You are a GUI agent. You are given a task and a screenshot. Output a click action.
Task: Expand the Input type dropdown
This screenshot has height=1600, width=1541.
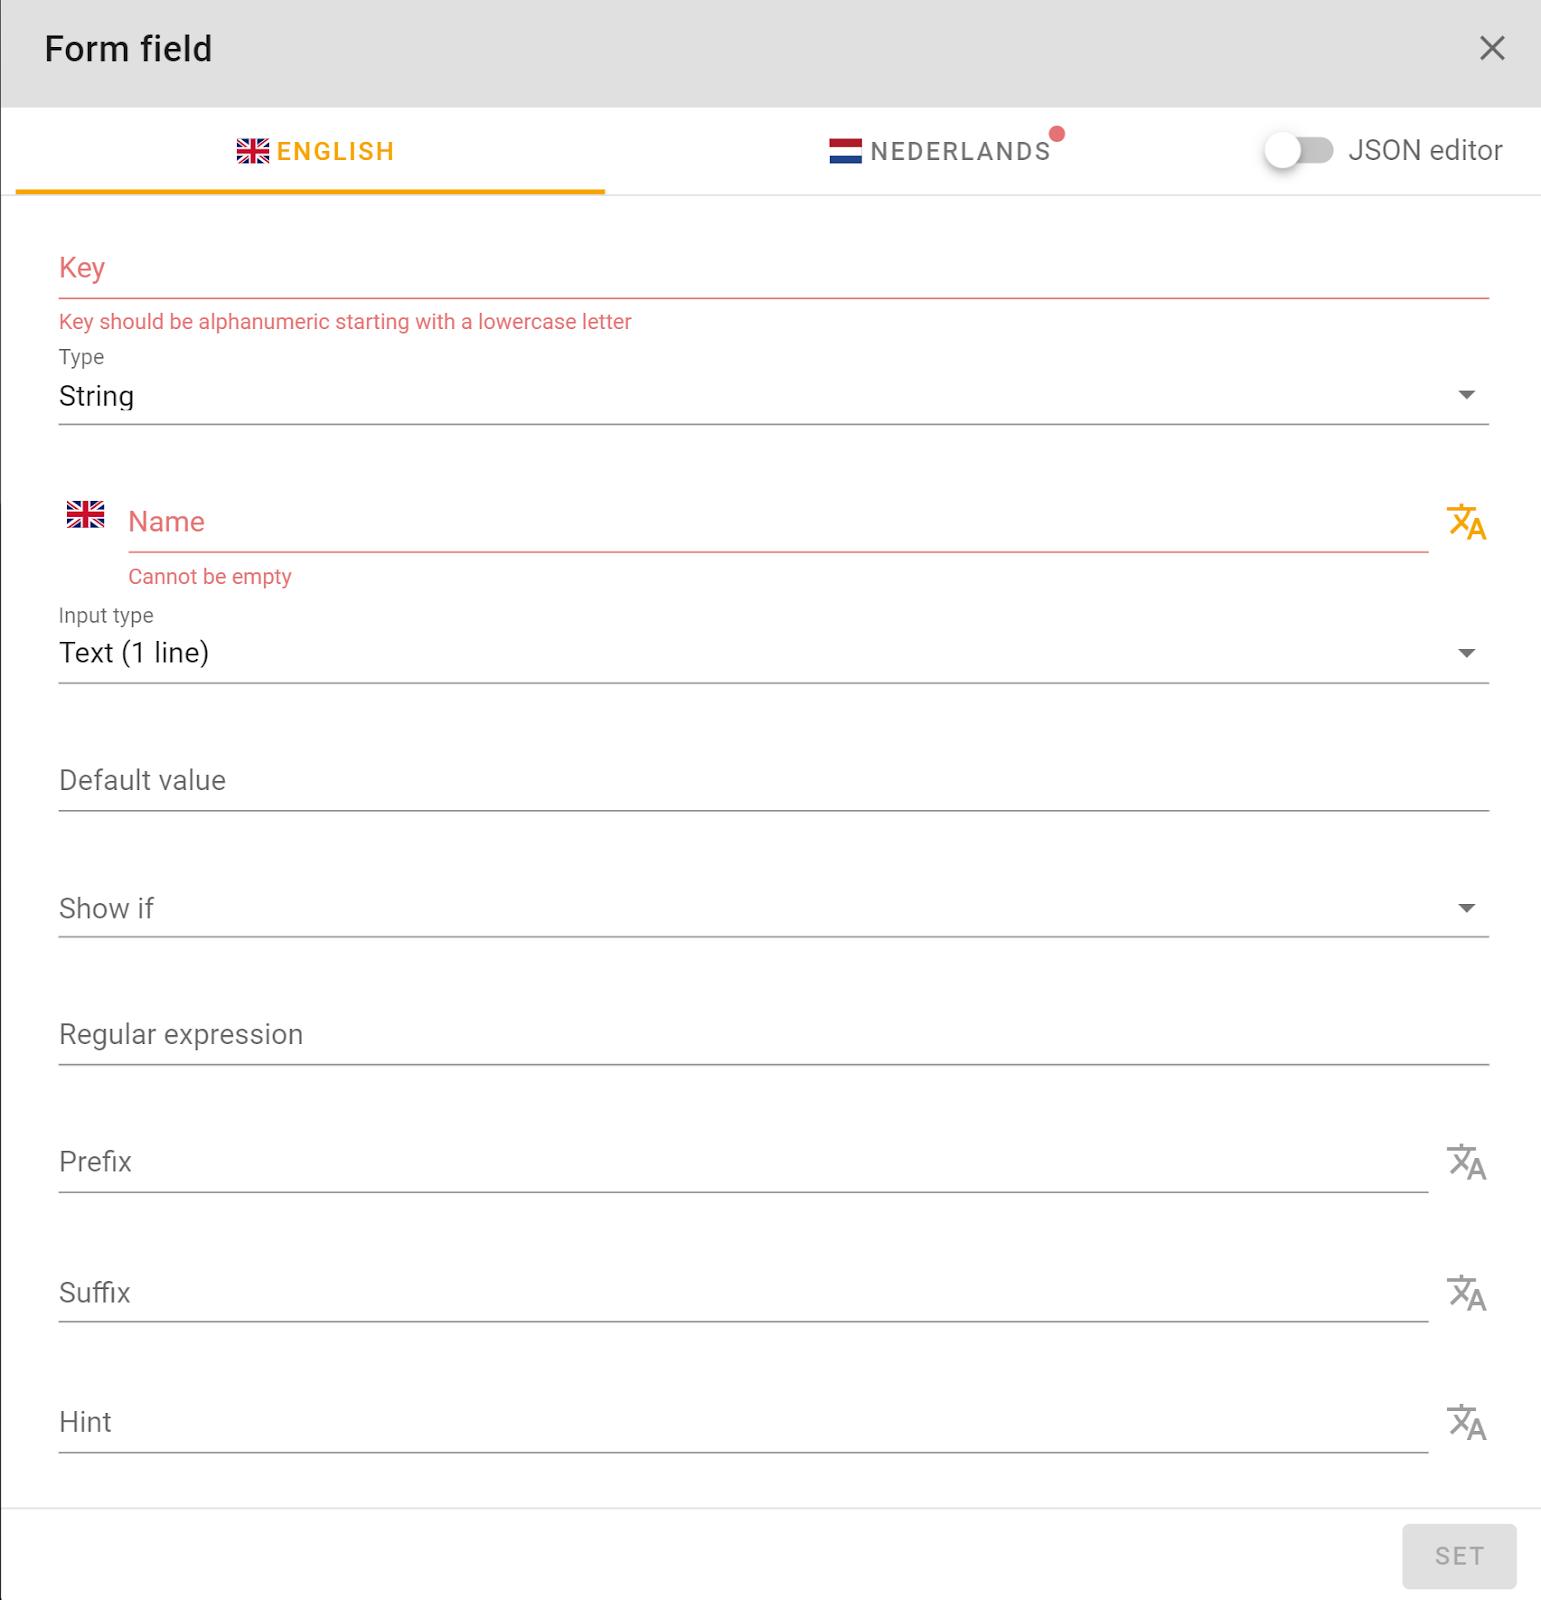1466,652
